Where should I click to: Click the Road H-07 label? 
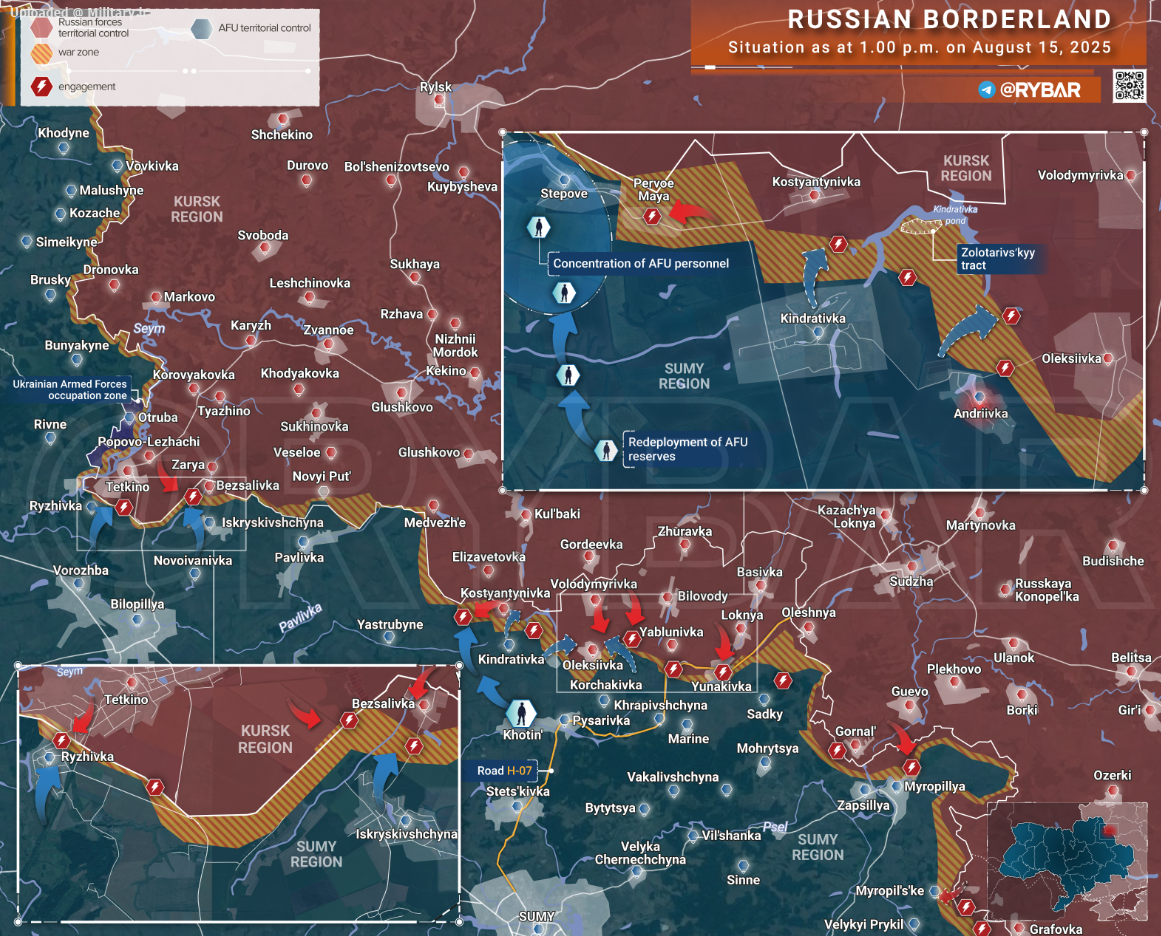(x=504, y=771)
